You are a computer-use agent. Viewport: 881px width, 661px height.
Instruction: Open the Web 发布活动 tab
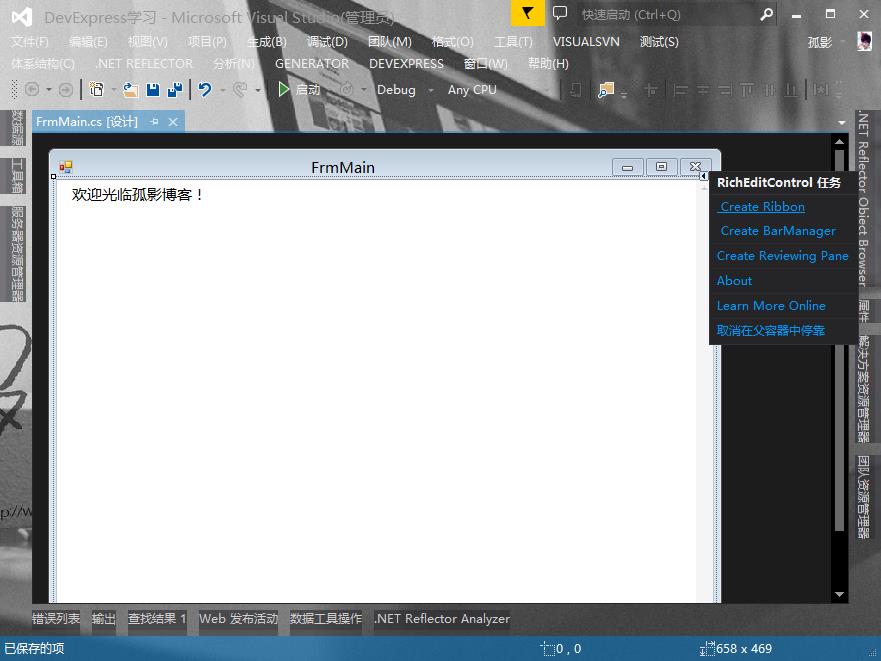pyautogui.click(x=238, y=619)
